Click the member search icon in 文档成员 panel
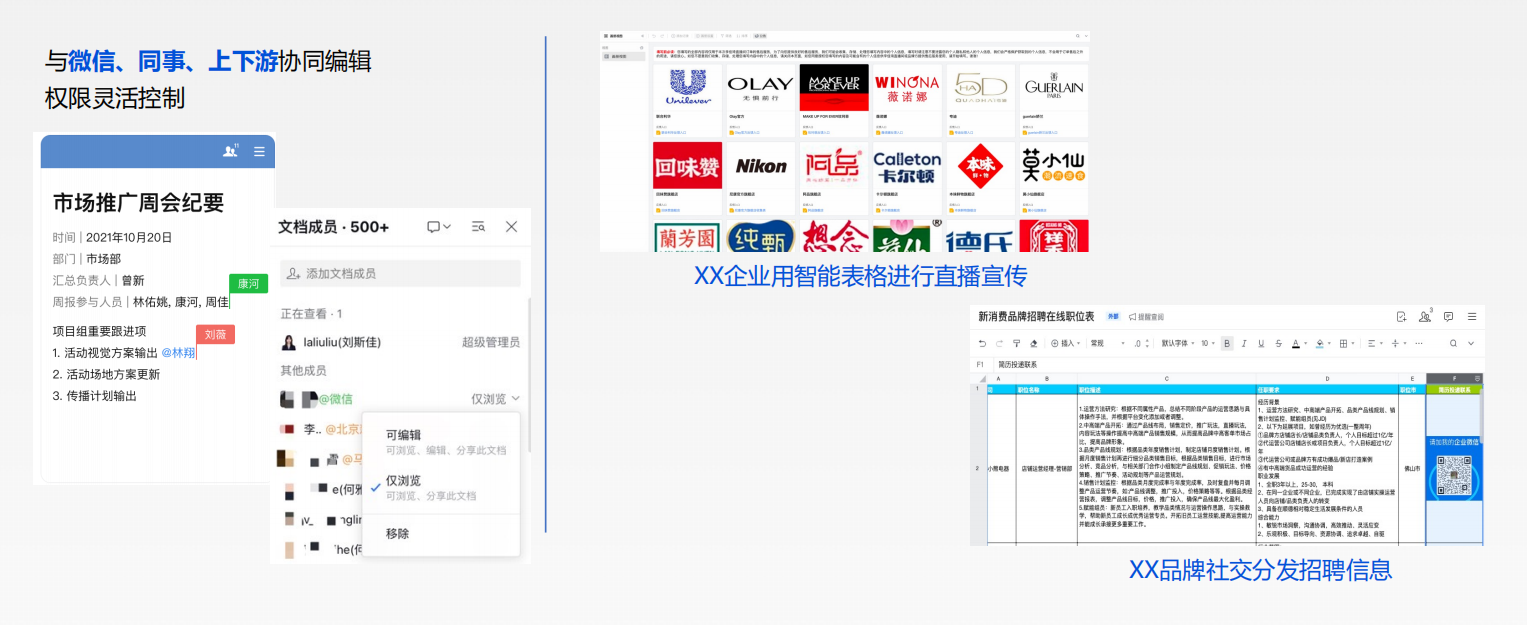Image resolution: width=1527 pixels, height=625 pixels. (x=478, y=227)
